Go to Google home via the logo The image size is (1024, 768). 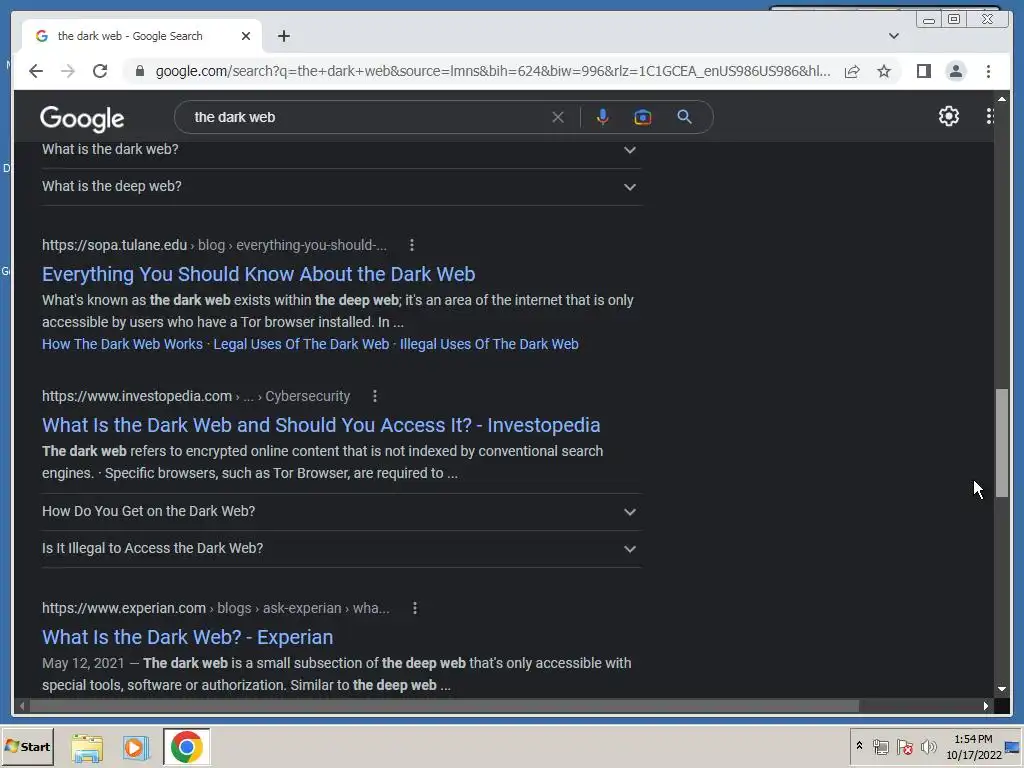tap(82, 118)
